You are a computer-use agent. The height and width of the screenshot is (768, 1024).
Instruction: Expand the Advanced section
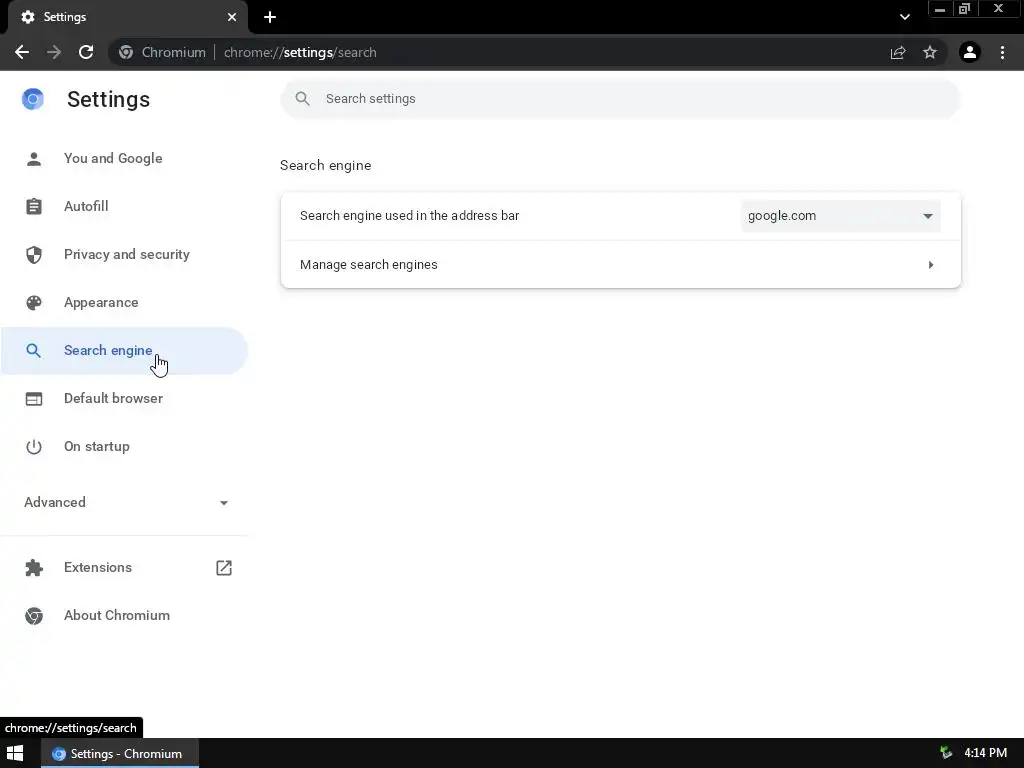[x=124, y=502]
